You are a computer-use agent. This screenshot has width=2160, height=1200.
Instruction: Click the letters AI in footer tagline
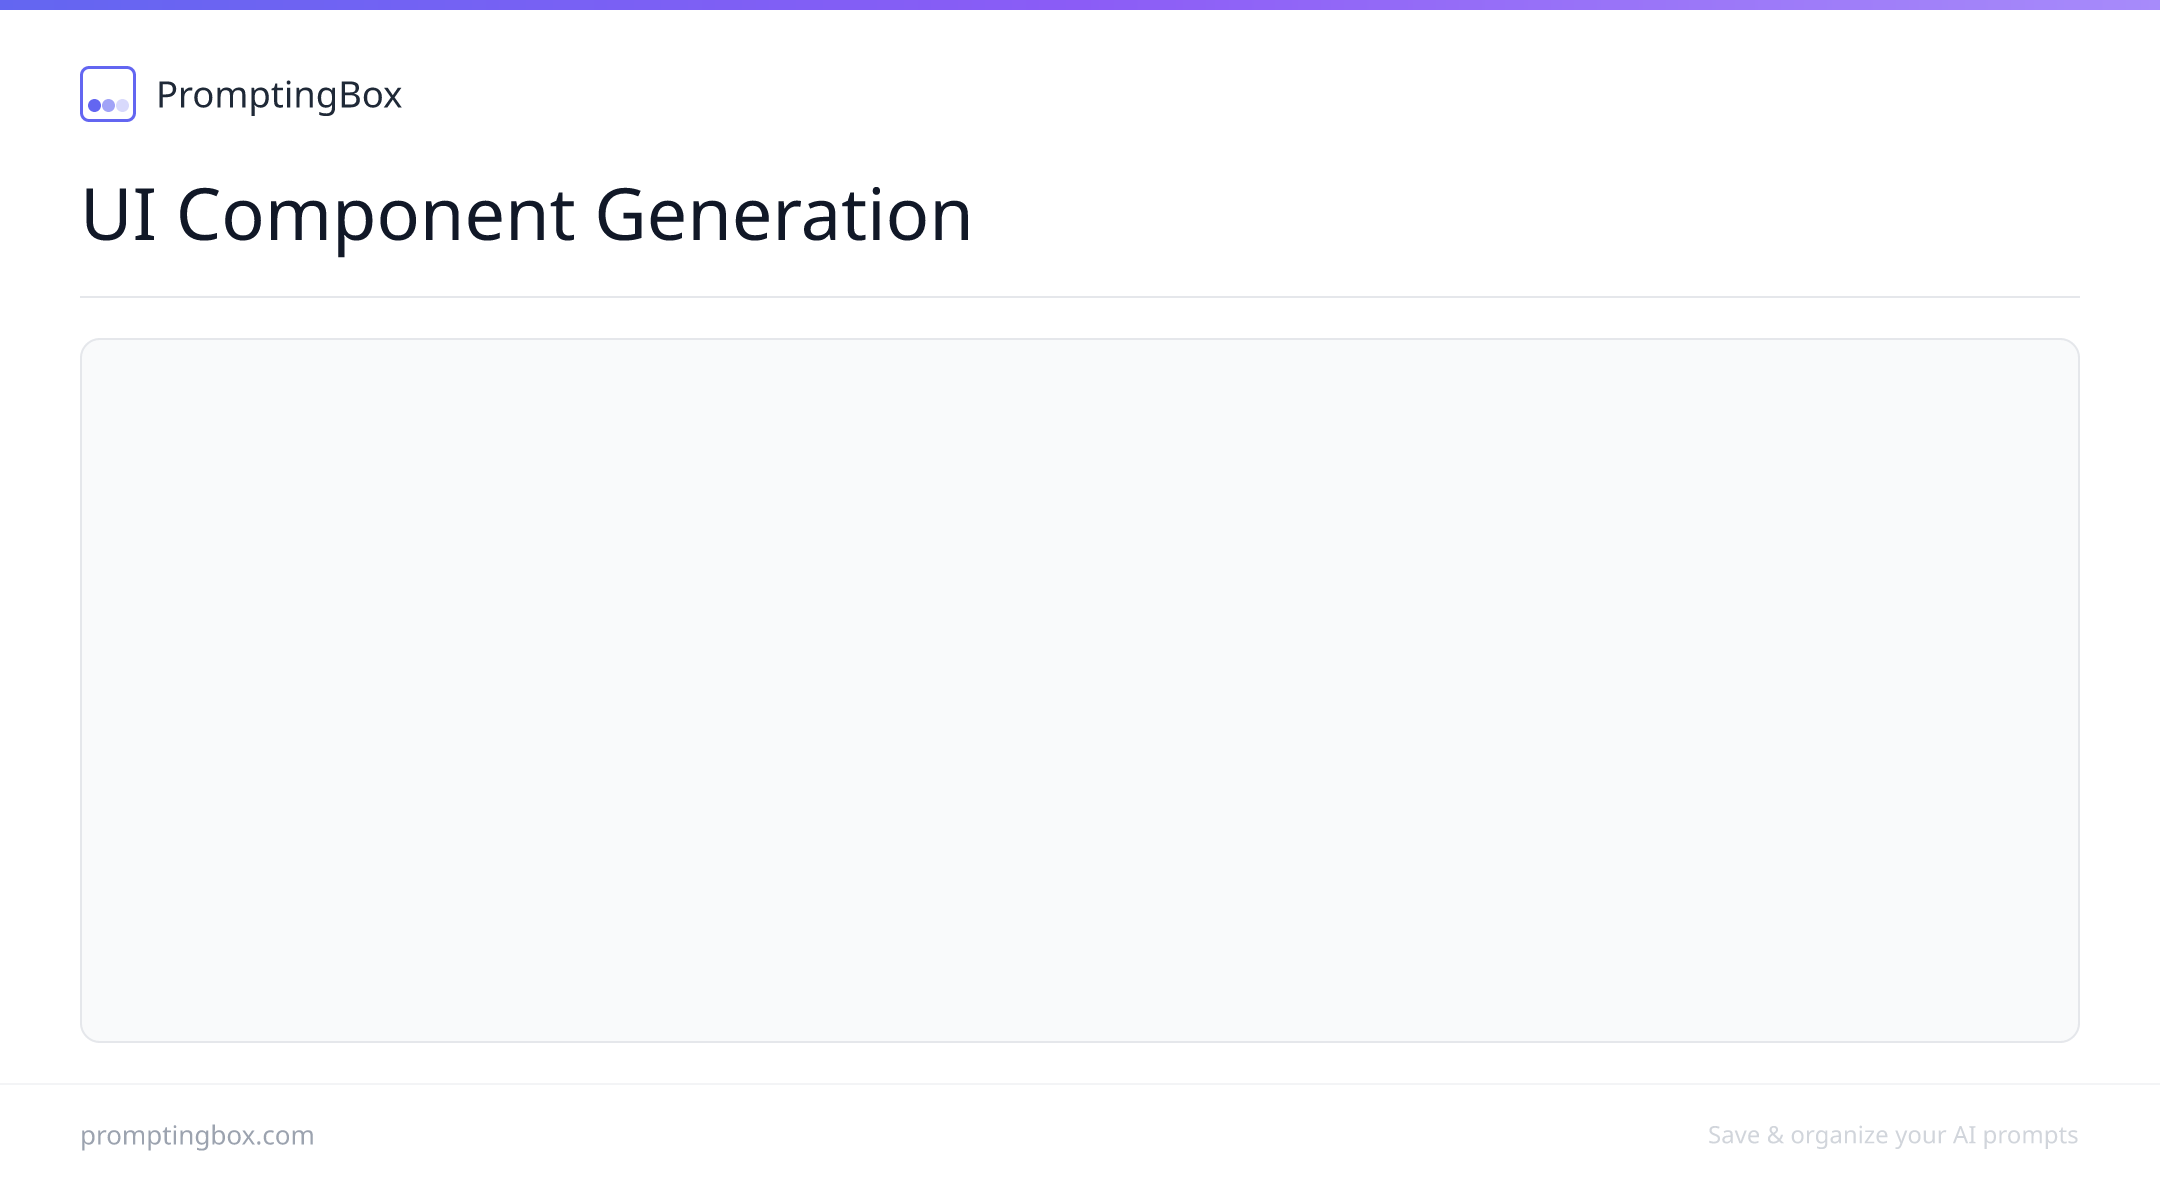(x=1964, y=1135)
